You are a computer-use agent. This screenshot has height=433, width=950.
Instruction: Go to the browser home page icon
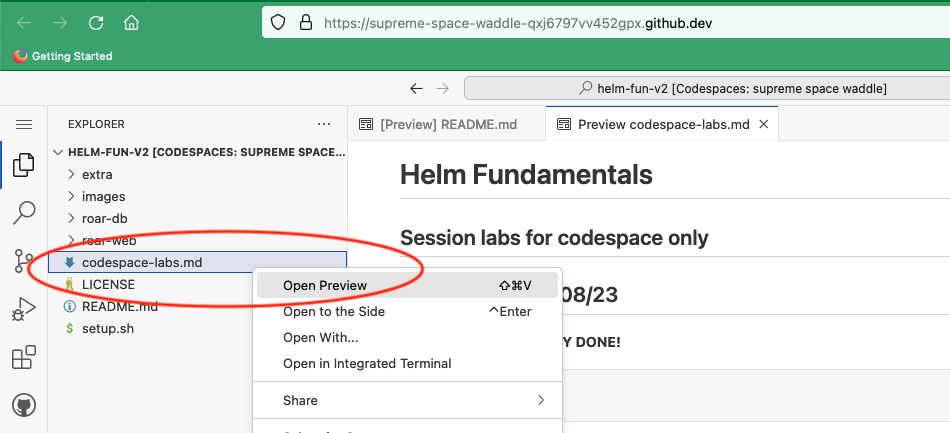coord(131,23)
